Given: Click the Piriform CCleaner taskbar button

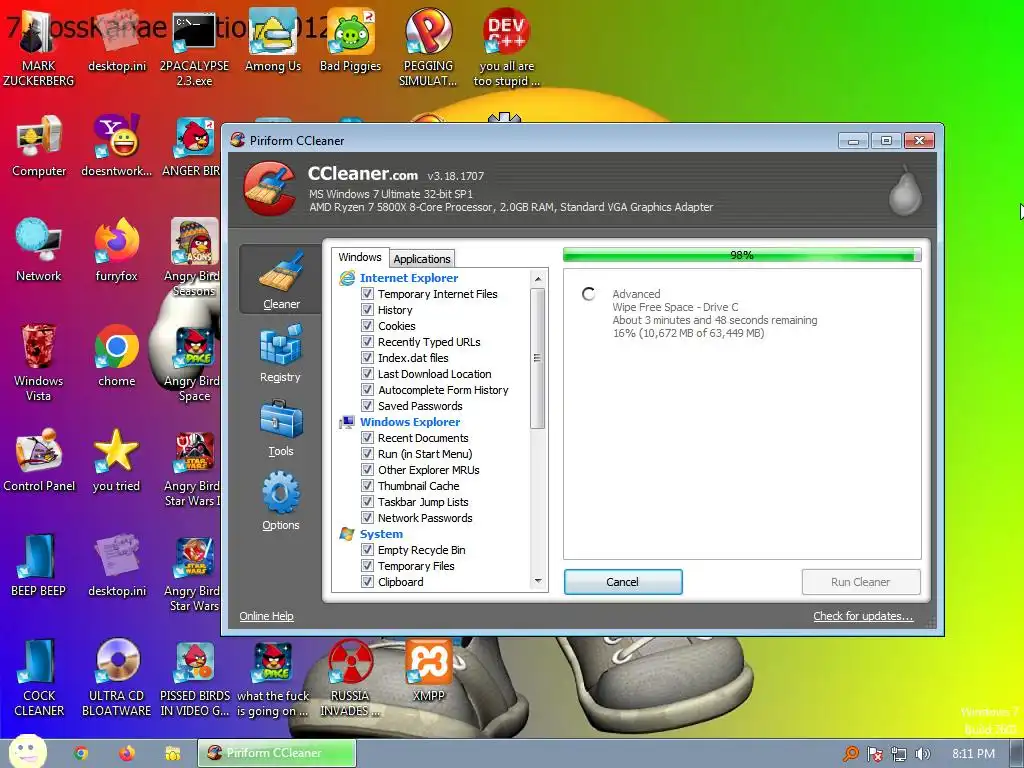Looking at the screenshot, I should click(x=277, y=753).
